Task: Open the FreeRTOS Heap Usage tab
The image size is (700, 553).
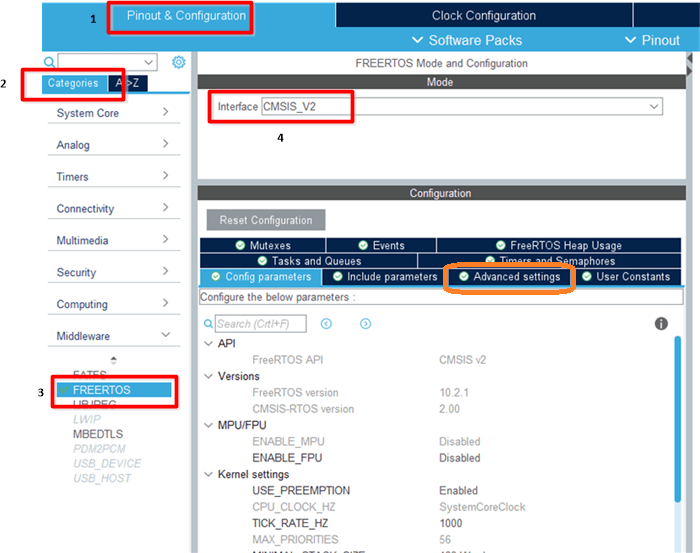Action: (559, 245)
